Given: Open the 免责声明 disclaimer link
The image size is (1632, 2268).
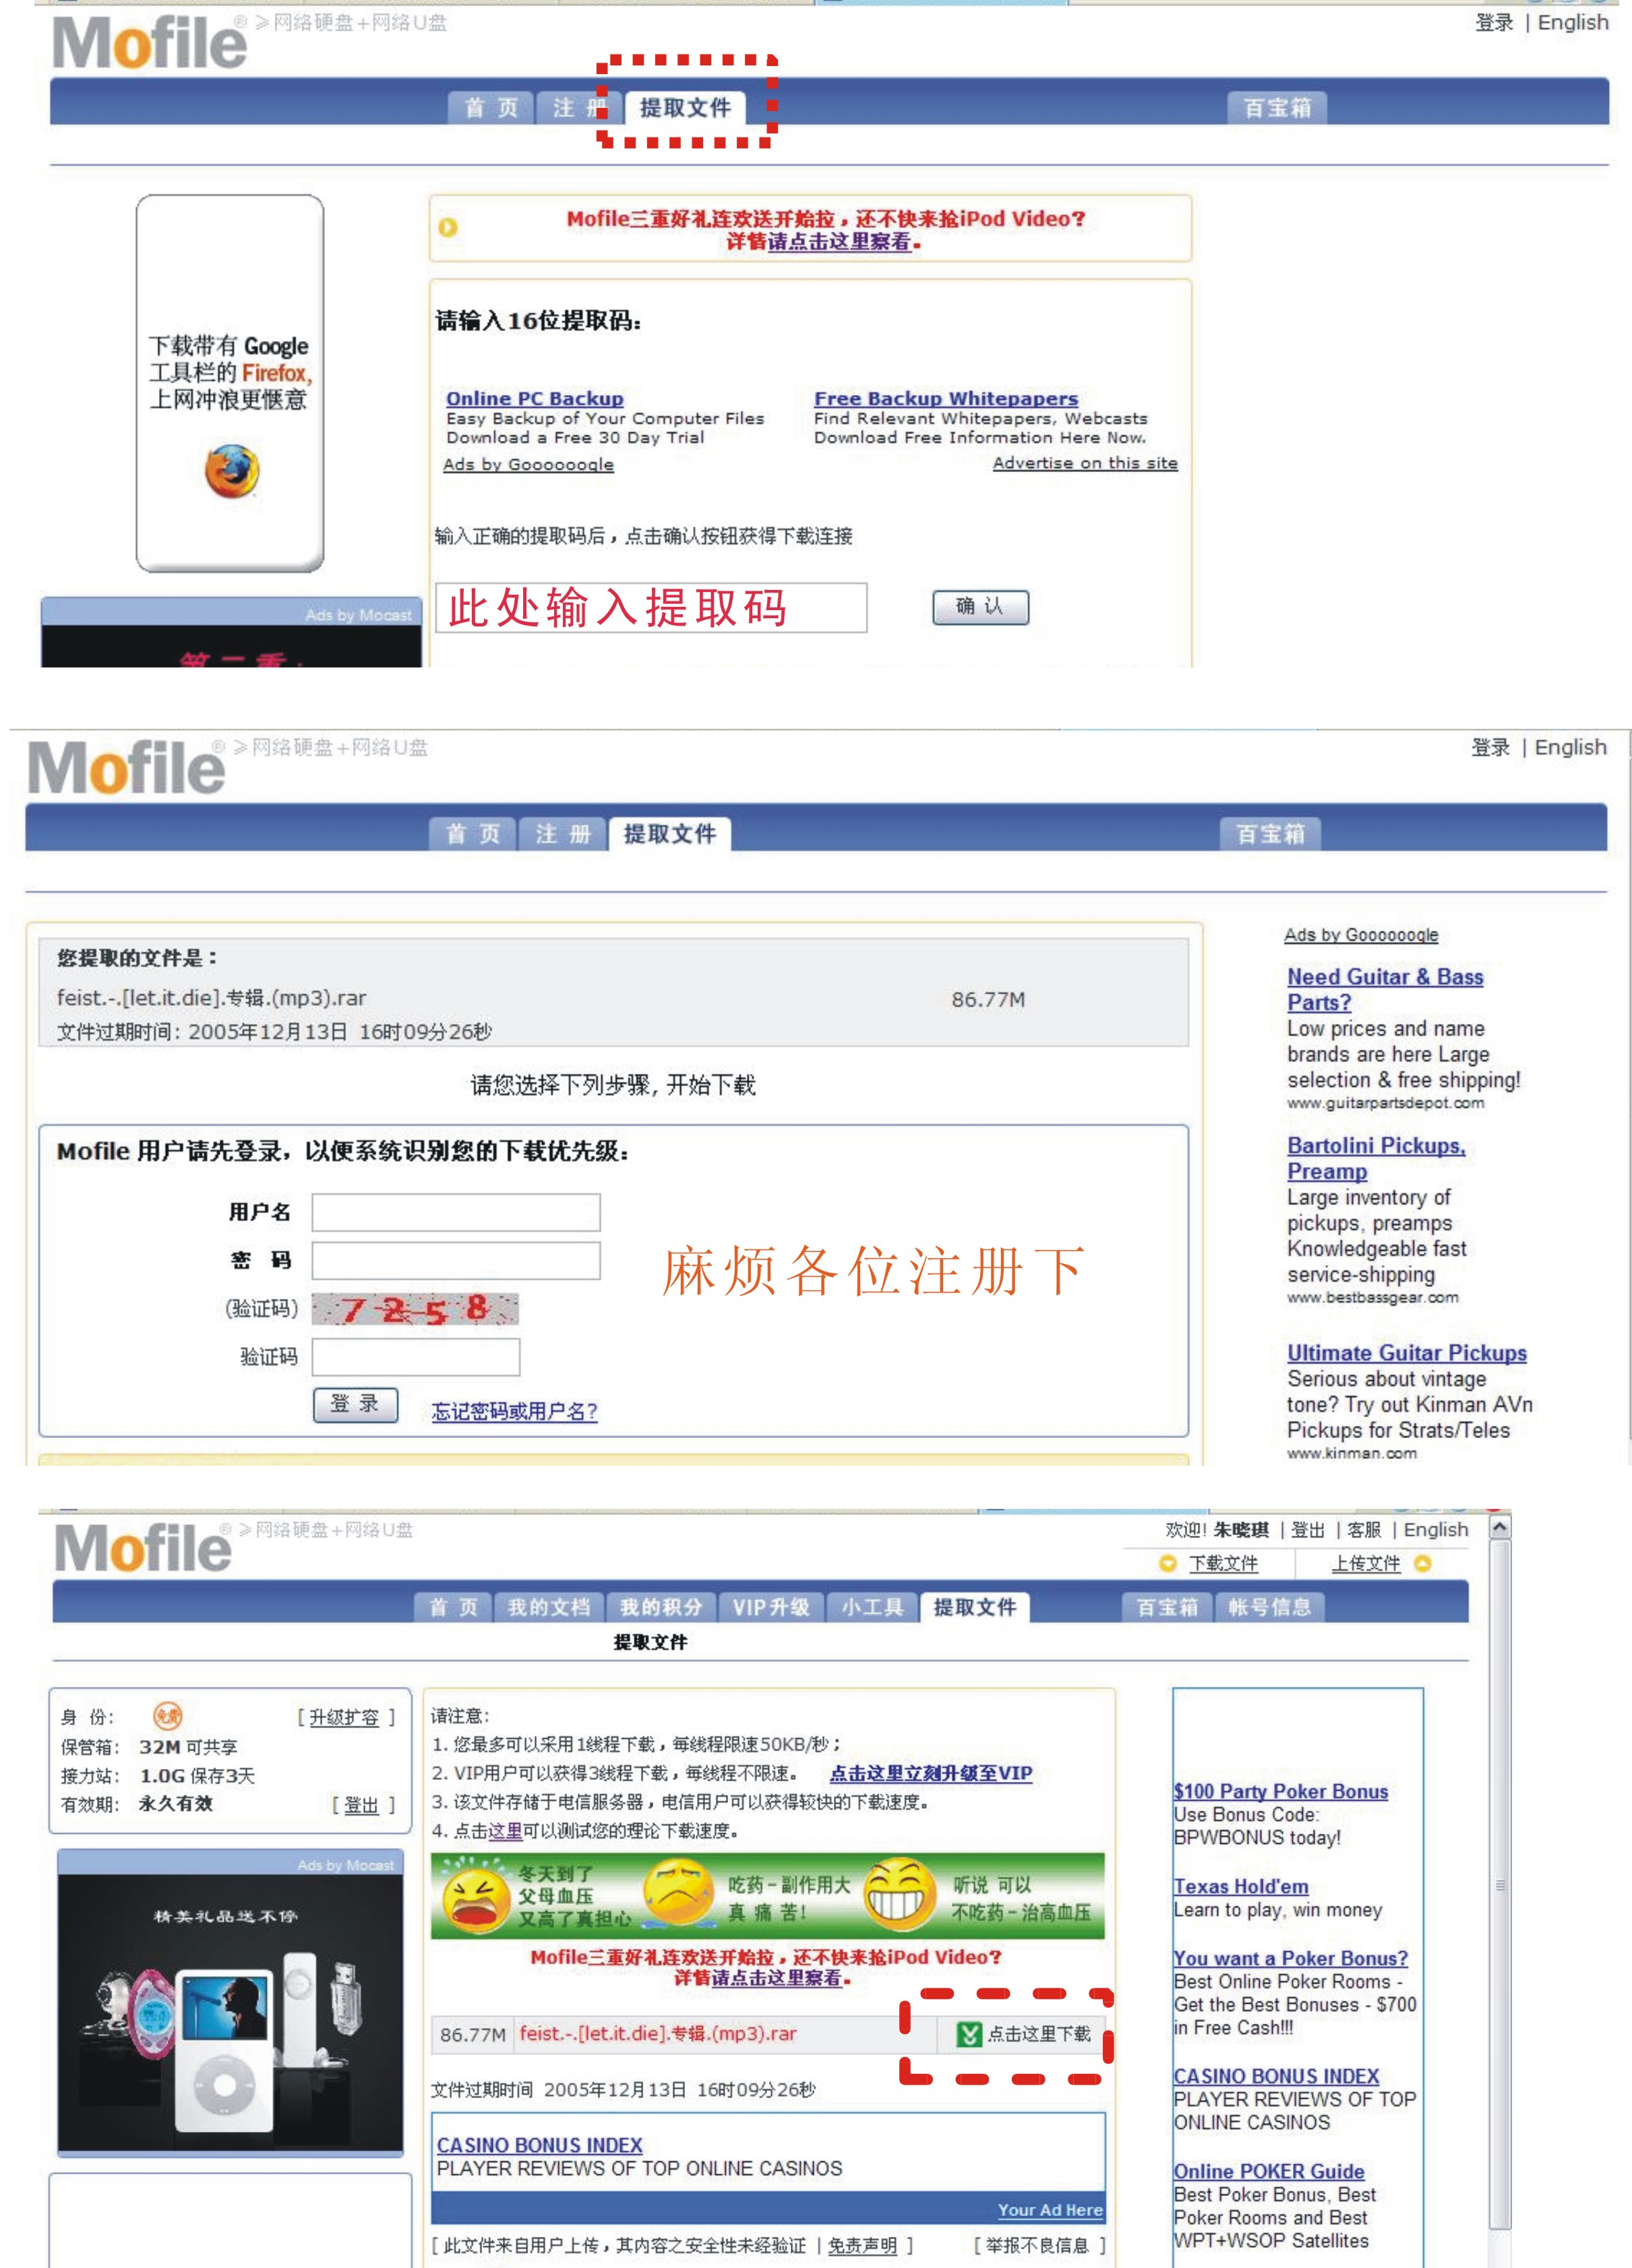Looking at the screenshot, I should pos(862,2246).
